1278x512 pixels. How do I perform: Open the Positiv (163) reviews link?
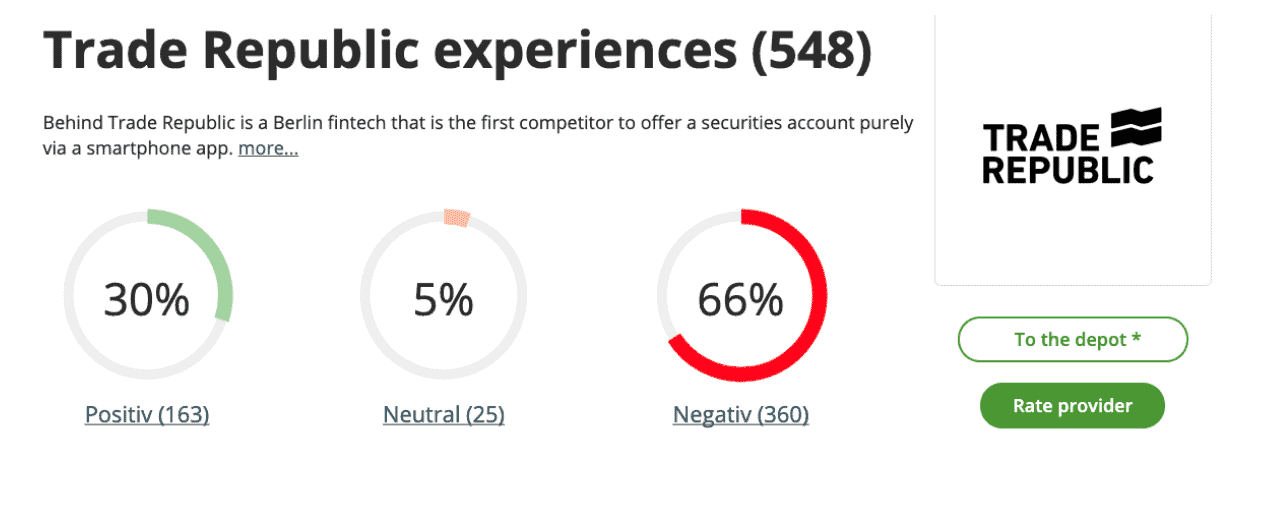pyautogui.click(x=147, y=414)
